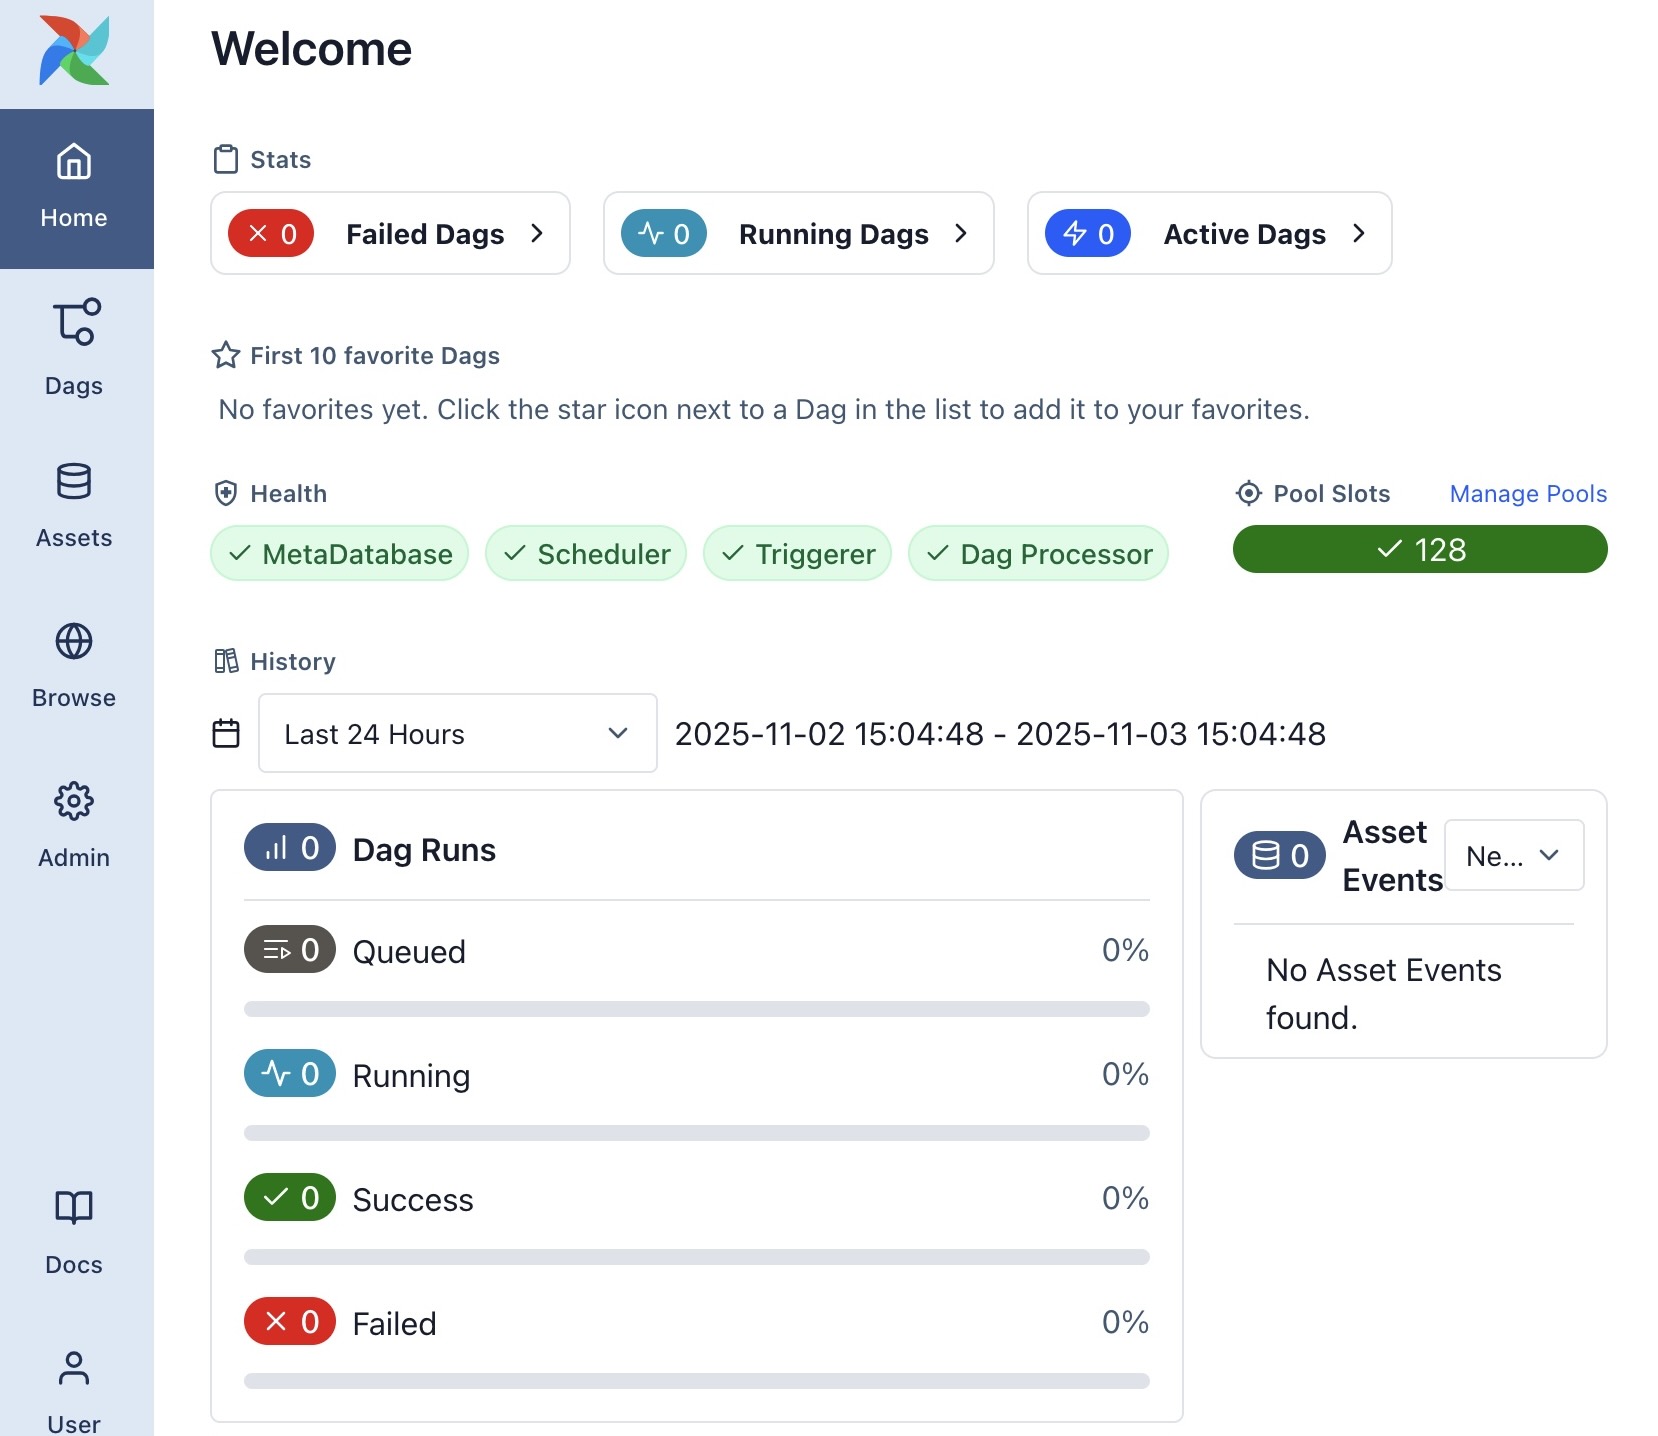Go to Assets in the sidebar

click(x=74, y=505)
